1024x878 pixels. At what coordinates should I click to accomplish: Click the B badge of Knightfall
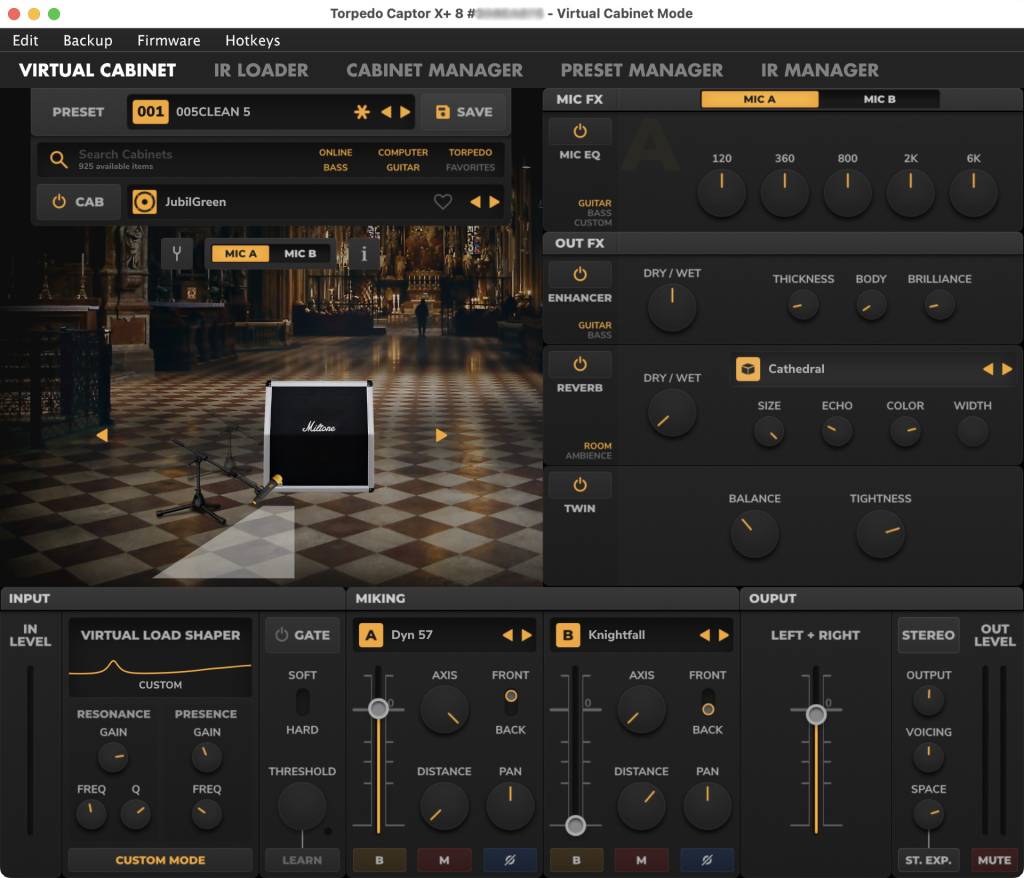click(568, 635)
